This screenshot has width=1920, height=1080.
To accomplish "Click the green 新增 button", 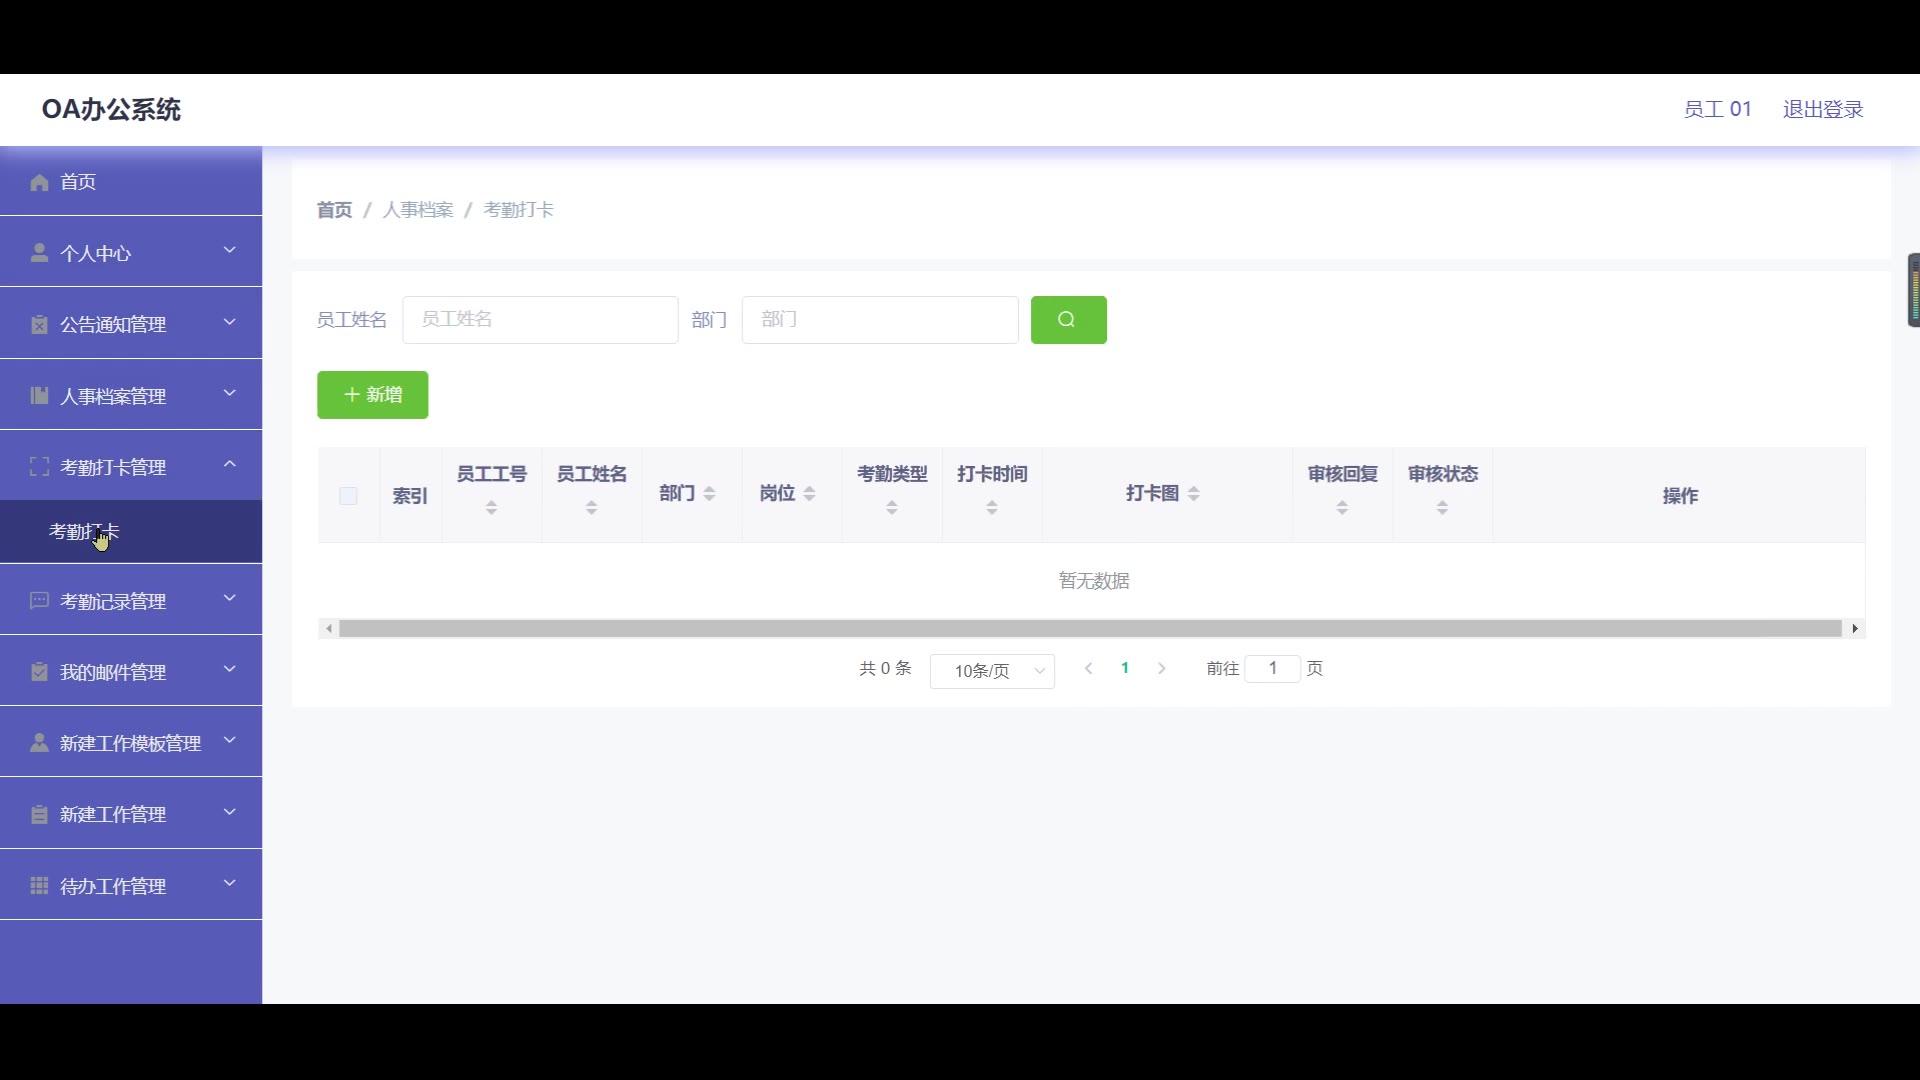I will [372, 395].
